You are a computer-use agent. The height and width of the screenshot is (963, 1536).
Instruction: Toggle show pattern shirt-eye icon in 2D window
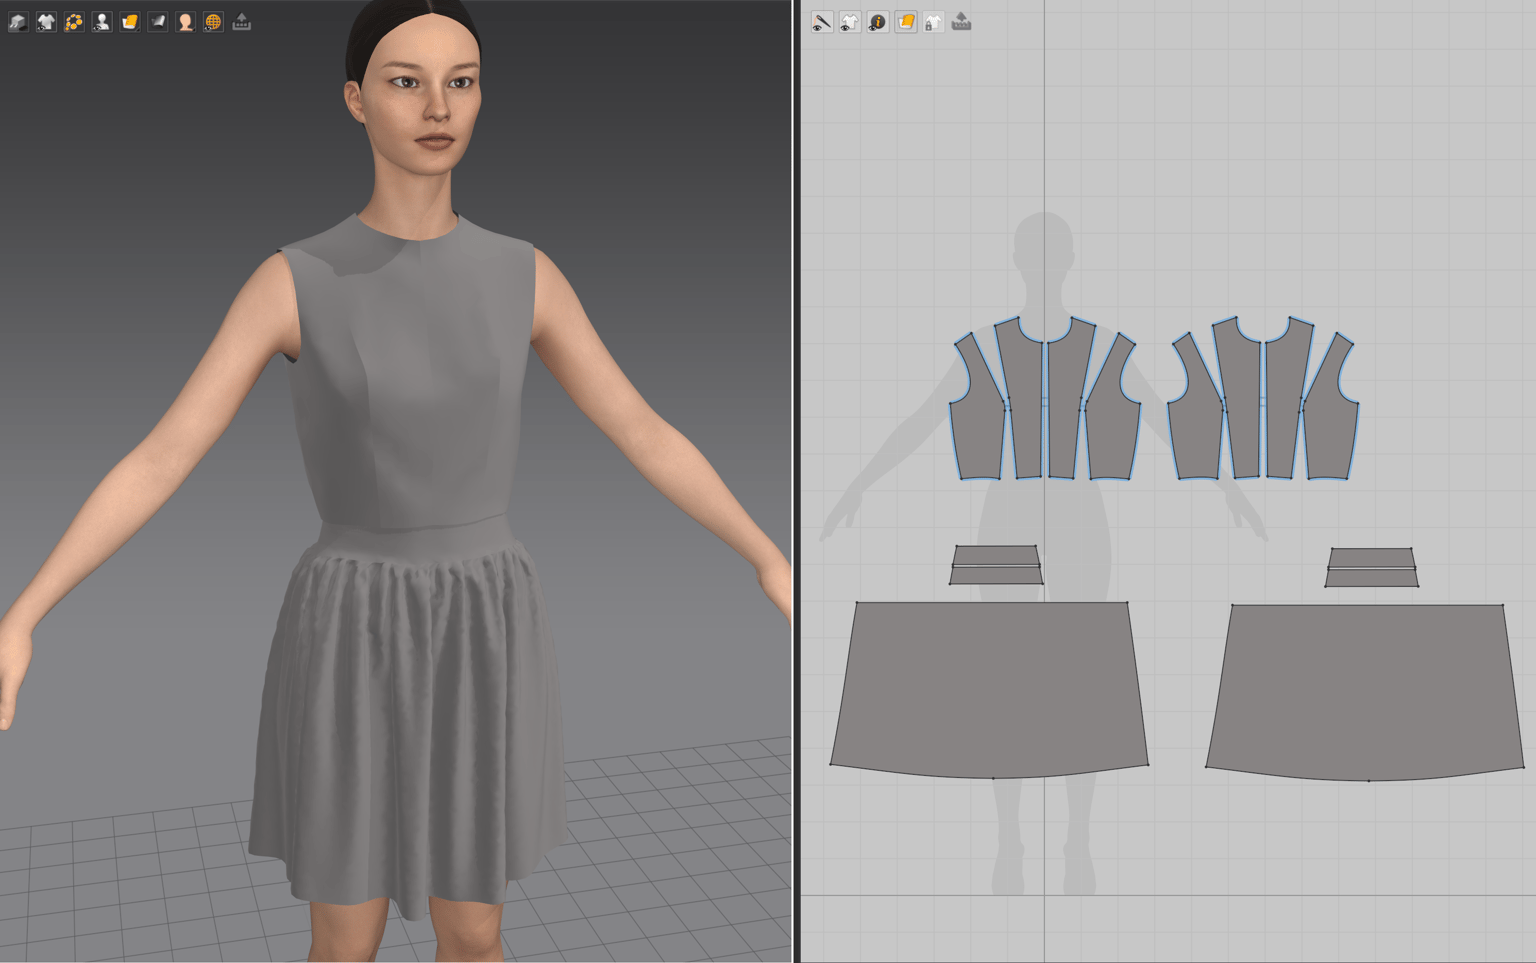coord(849,22)
